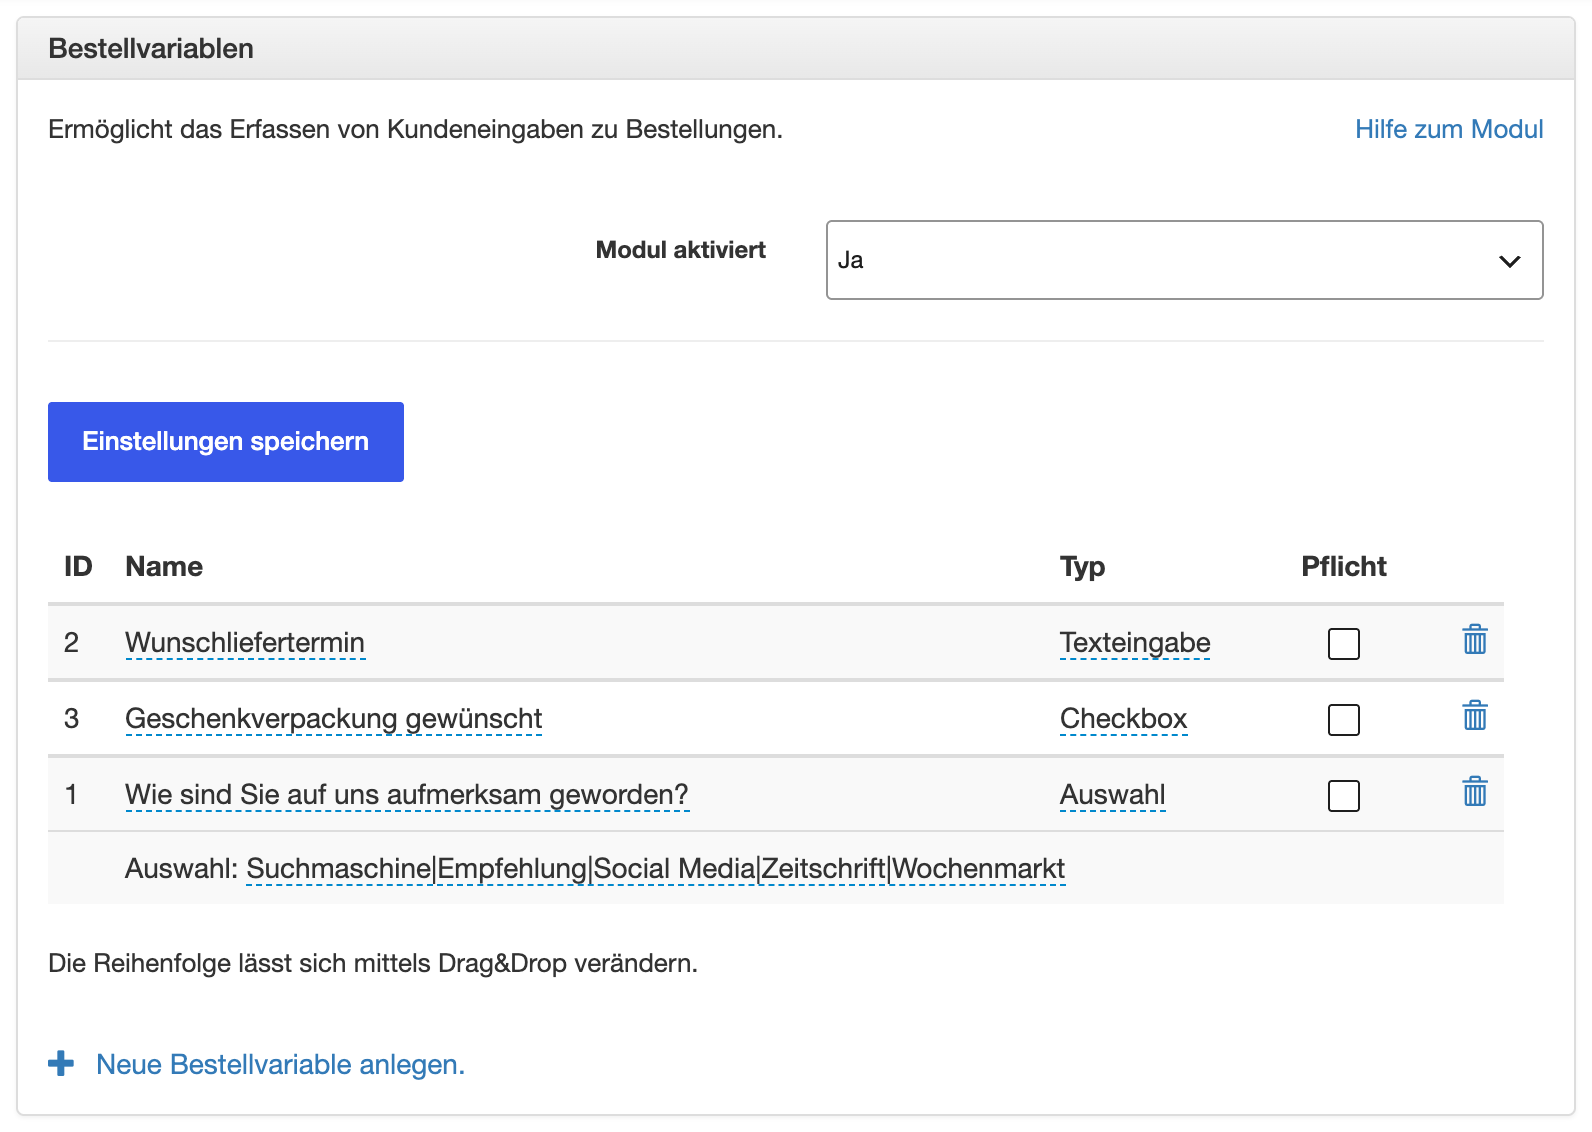The height and width of the screenshot is (1132, 1592).
Task: Toggle Pflicht checkbox for Wunschliefertermin
Action: (1343, 643)
